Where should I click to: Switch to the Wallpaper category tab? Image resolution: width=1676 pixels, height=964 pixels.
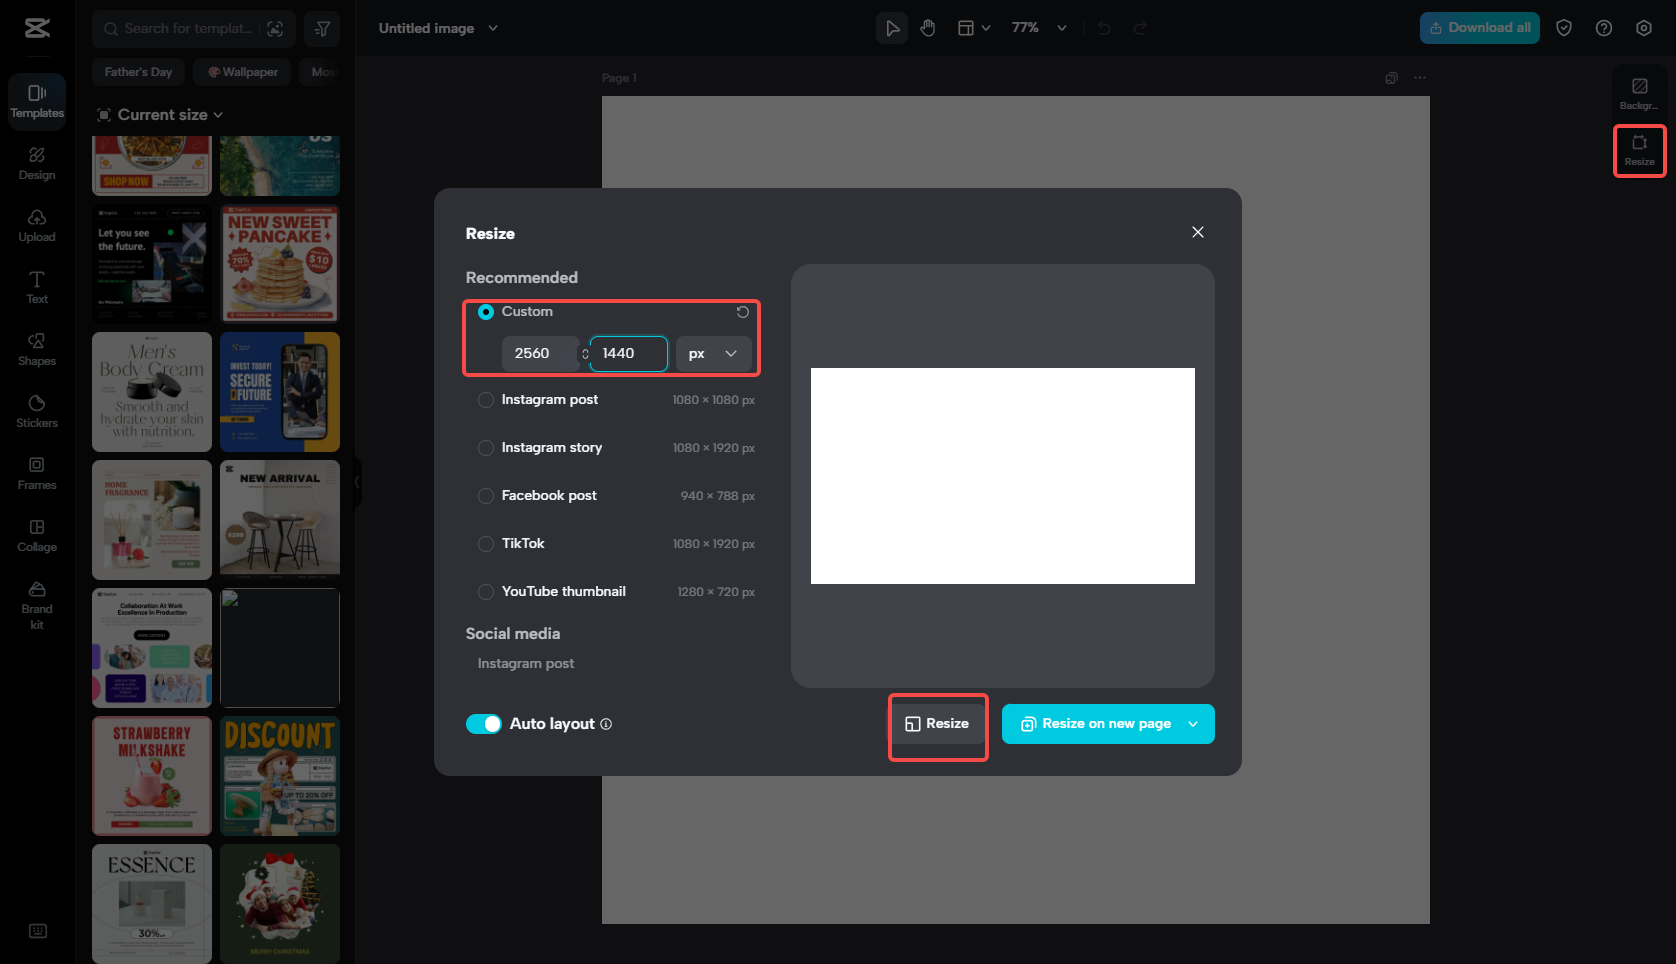pos(241,71)
